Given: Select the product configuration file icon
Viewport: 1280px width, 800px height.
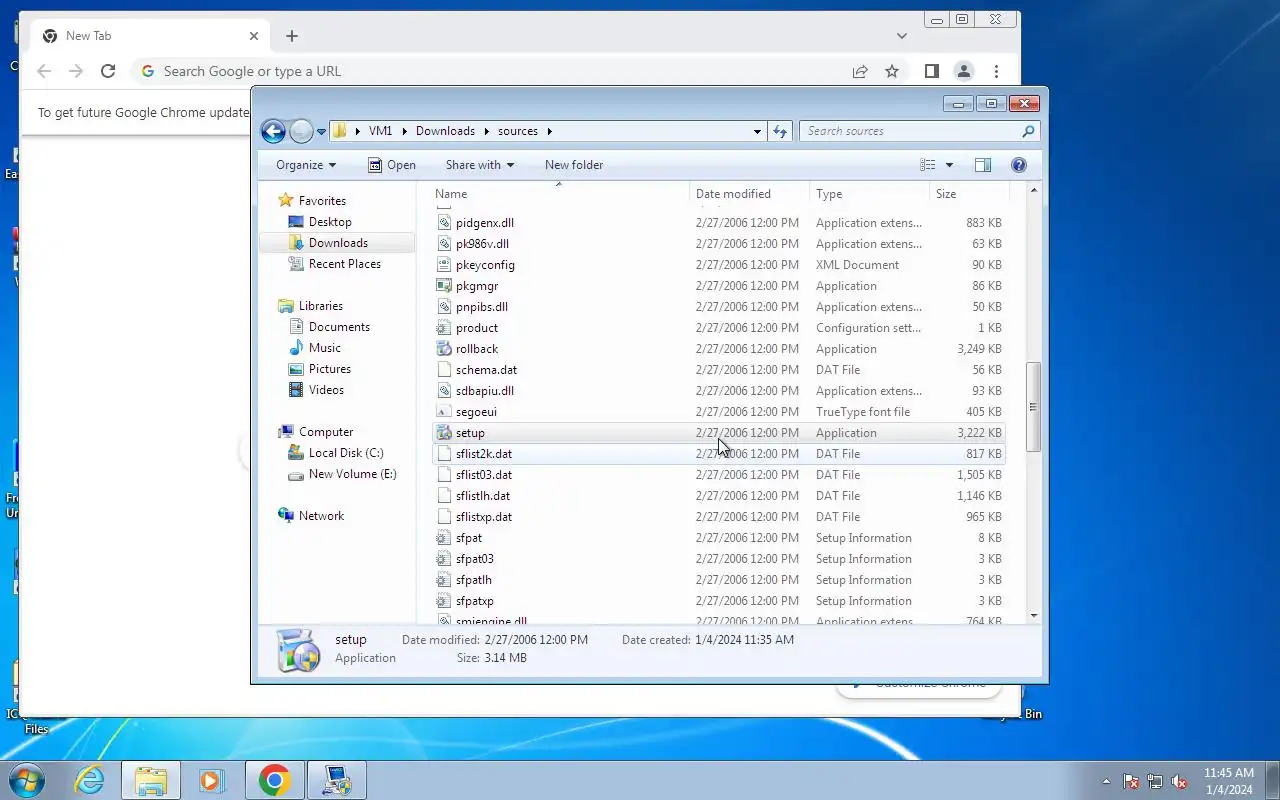Looking at the screenshot, I should tap(445, 328).
